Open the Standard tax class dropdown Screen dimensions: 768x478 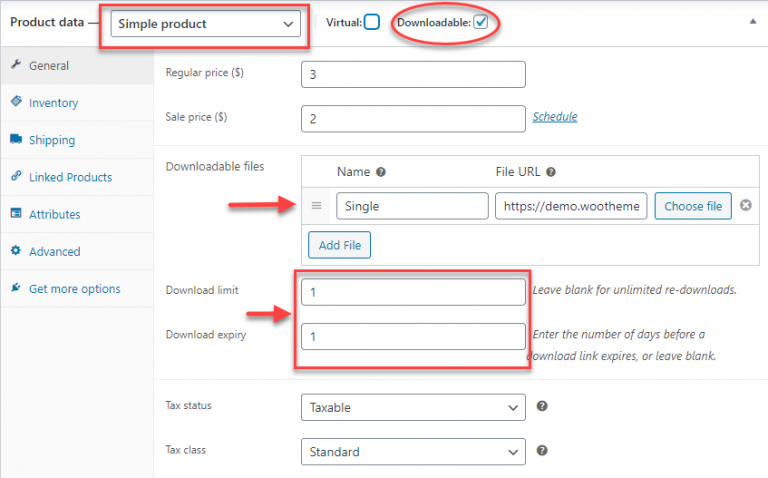[413, 452]
